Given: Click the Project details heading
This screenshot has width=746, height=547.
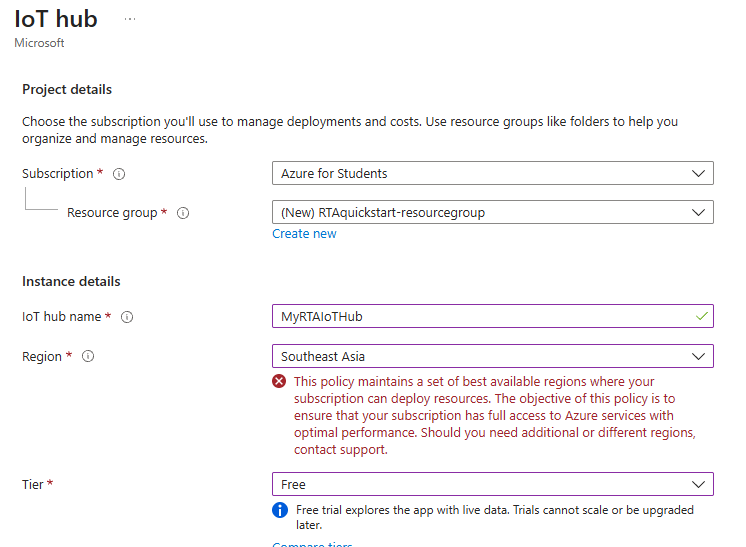Looking at the screenshot, I should (67, 89).
